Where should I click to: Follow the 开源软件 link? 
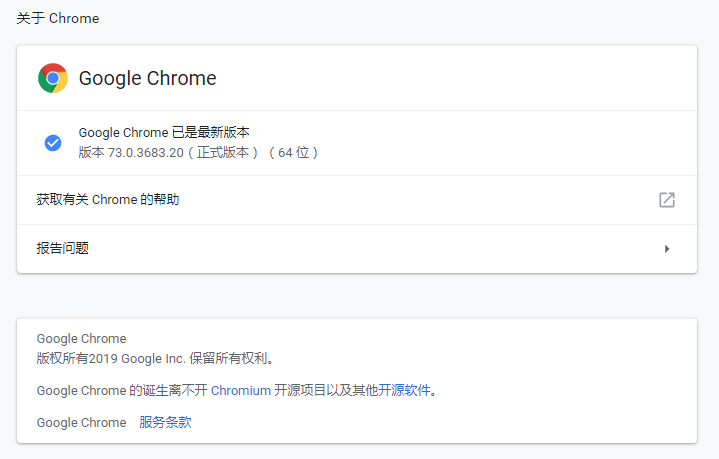coord(404,390)
